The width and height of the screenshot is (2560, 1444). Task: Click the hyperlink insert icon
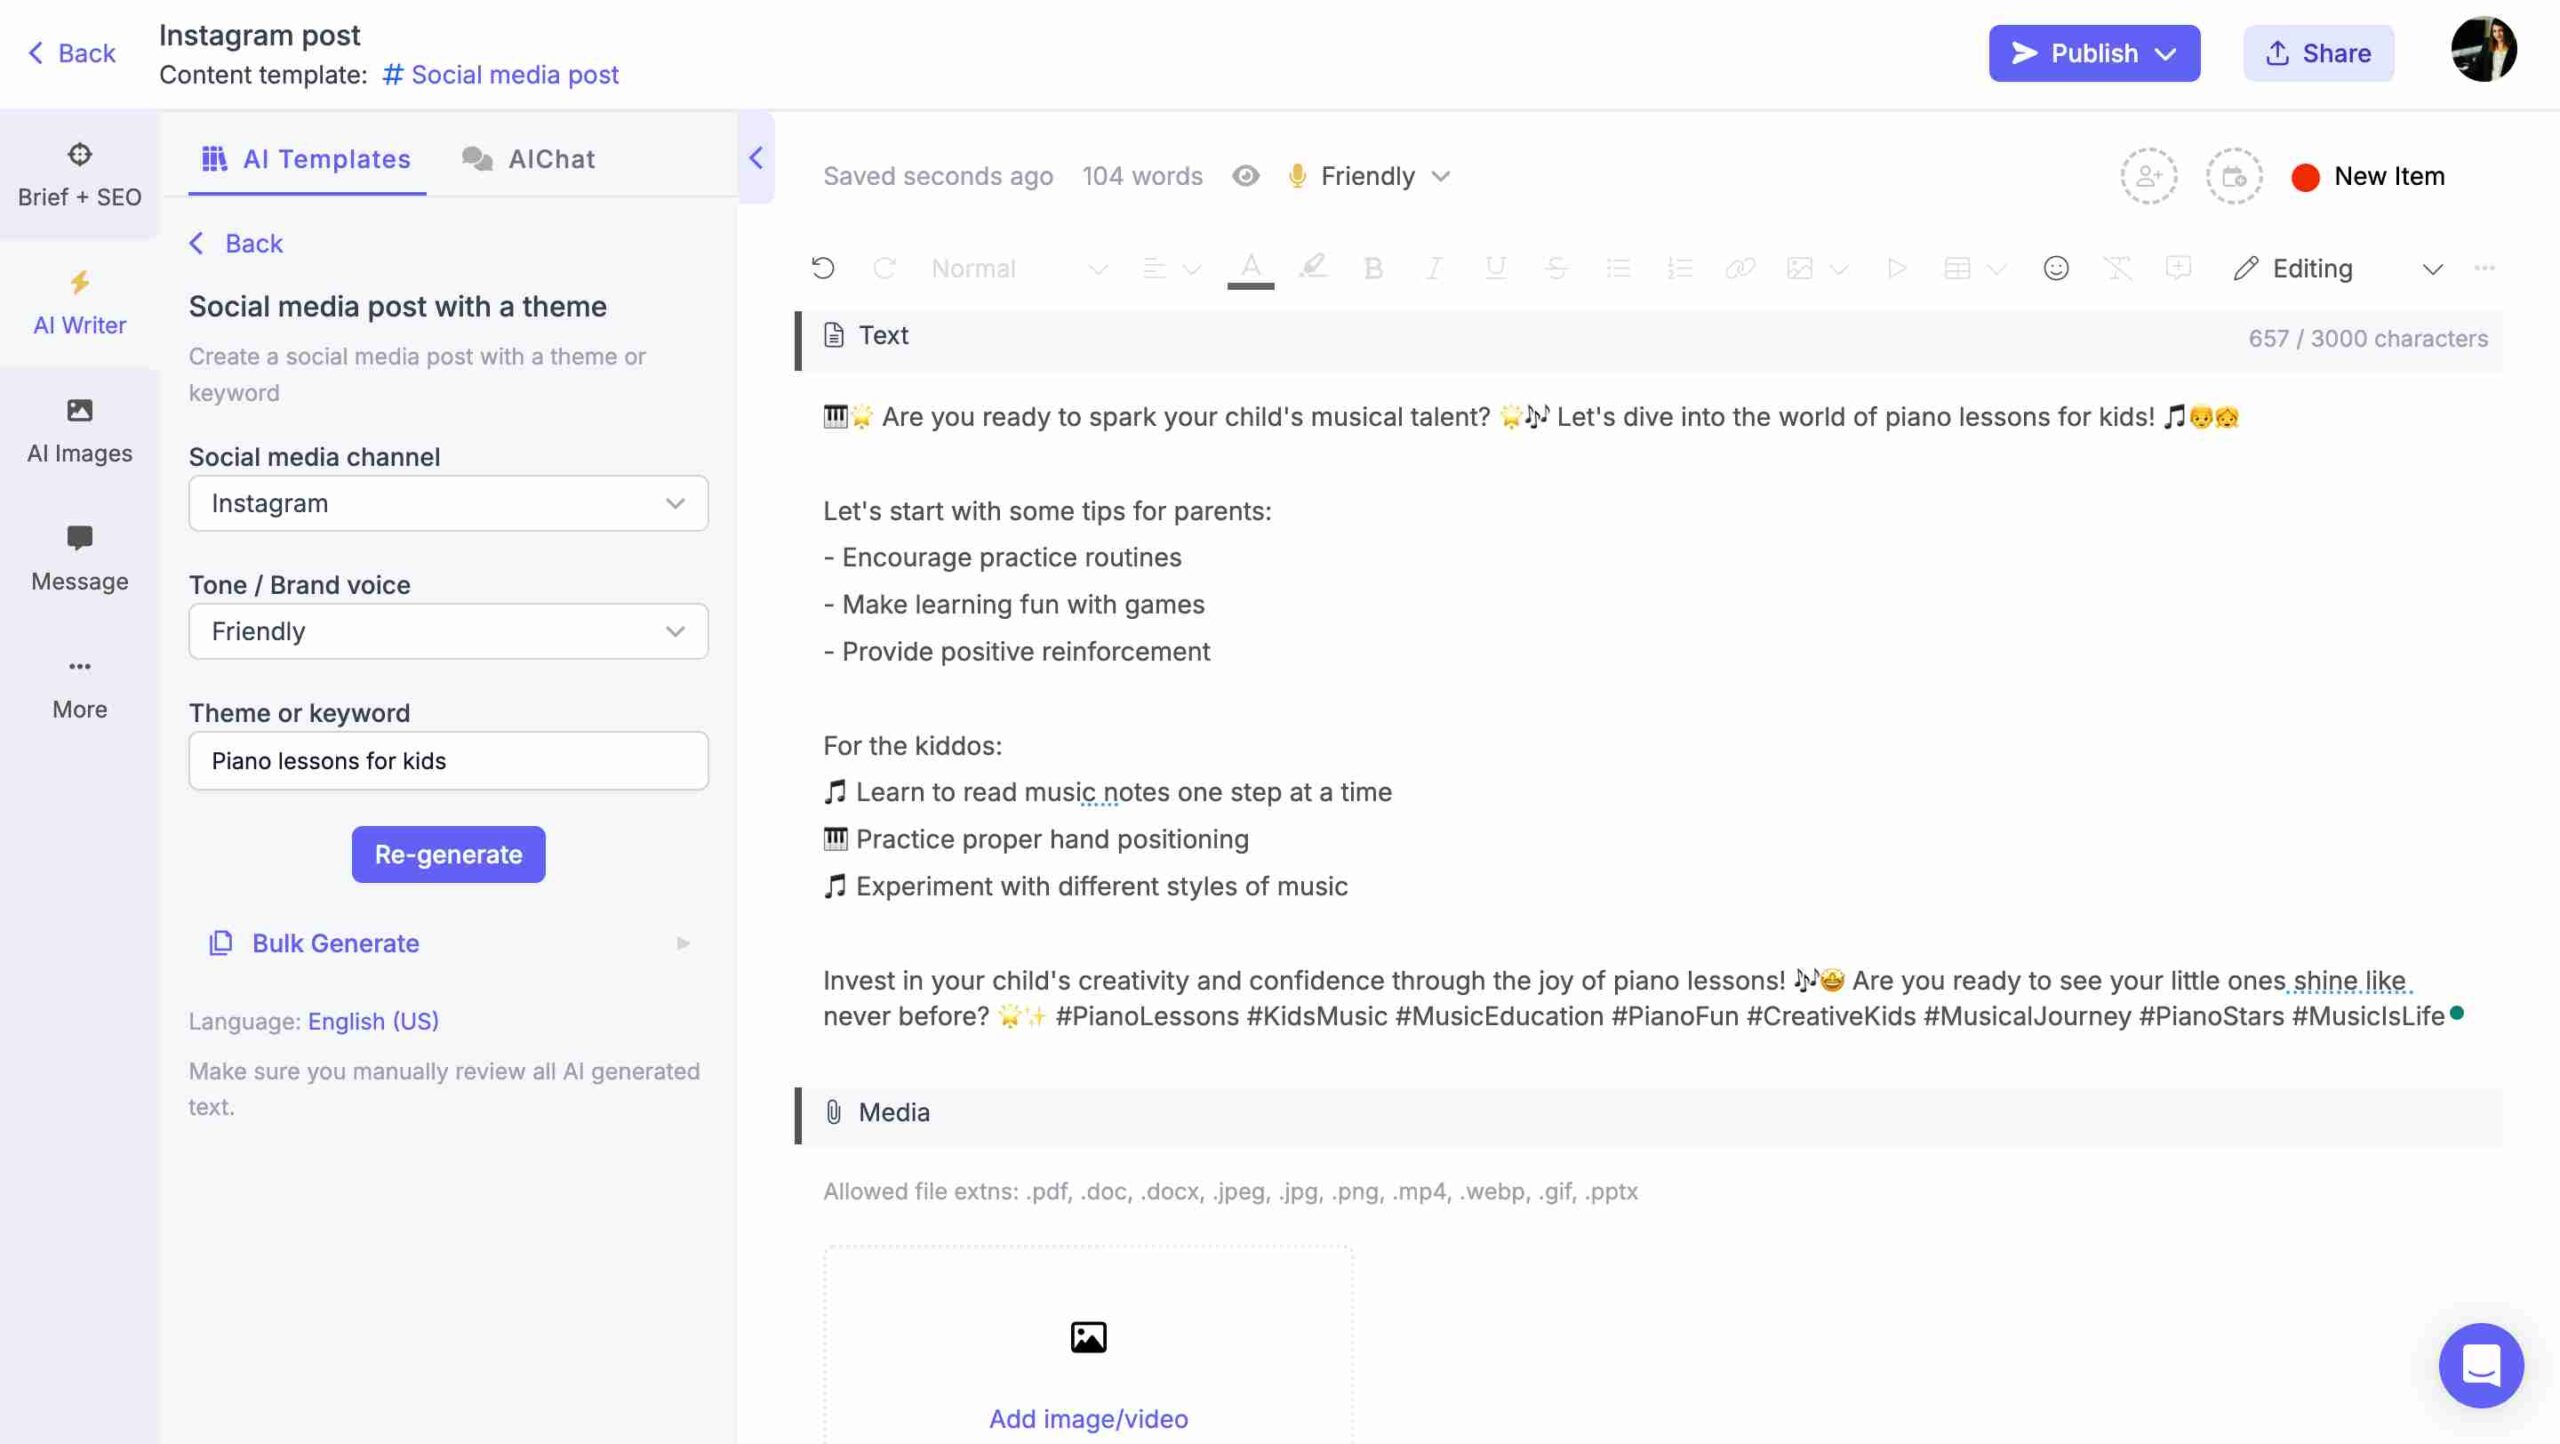tap(1739, 267)
